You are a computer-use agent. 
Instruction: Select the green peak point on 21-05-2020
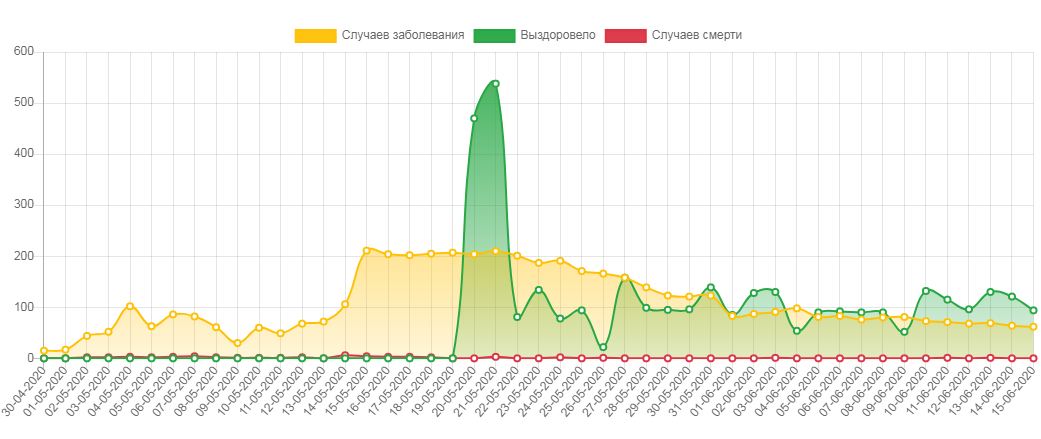coord(495,84)
